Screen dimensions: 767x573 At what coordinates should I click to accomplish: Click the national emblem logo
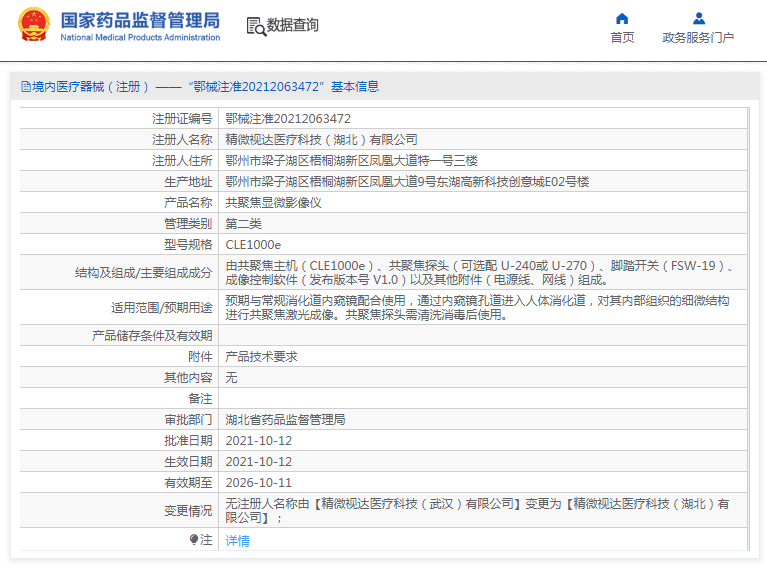pos(34,24)
